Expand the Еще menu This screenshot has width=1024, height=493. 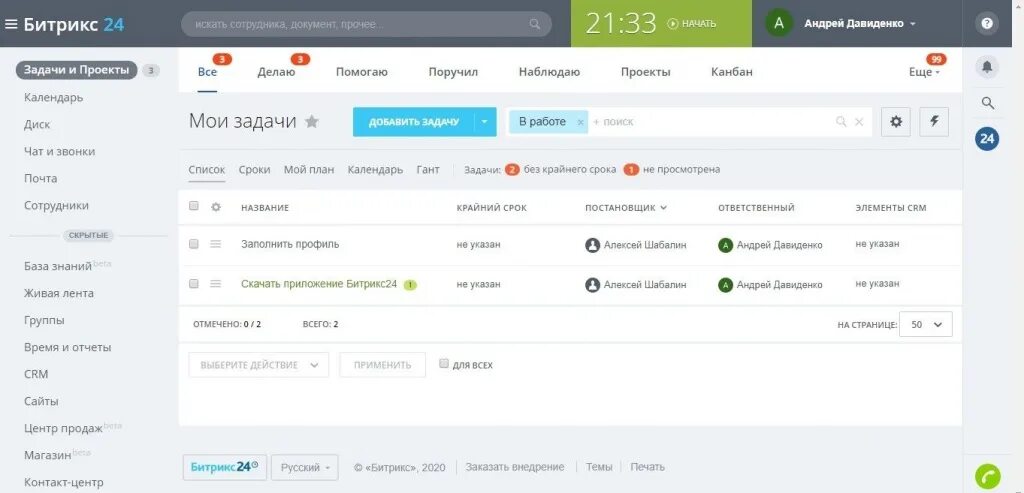click(x=924, y=72)
